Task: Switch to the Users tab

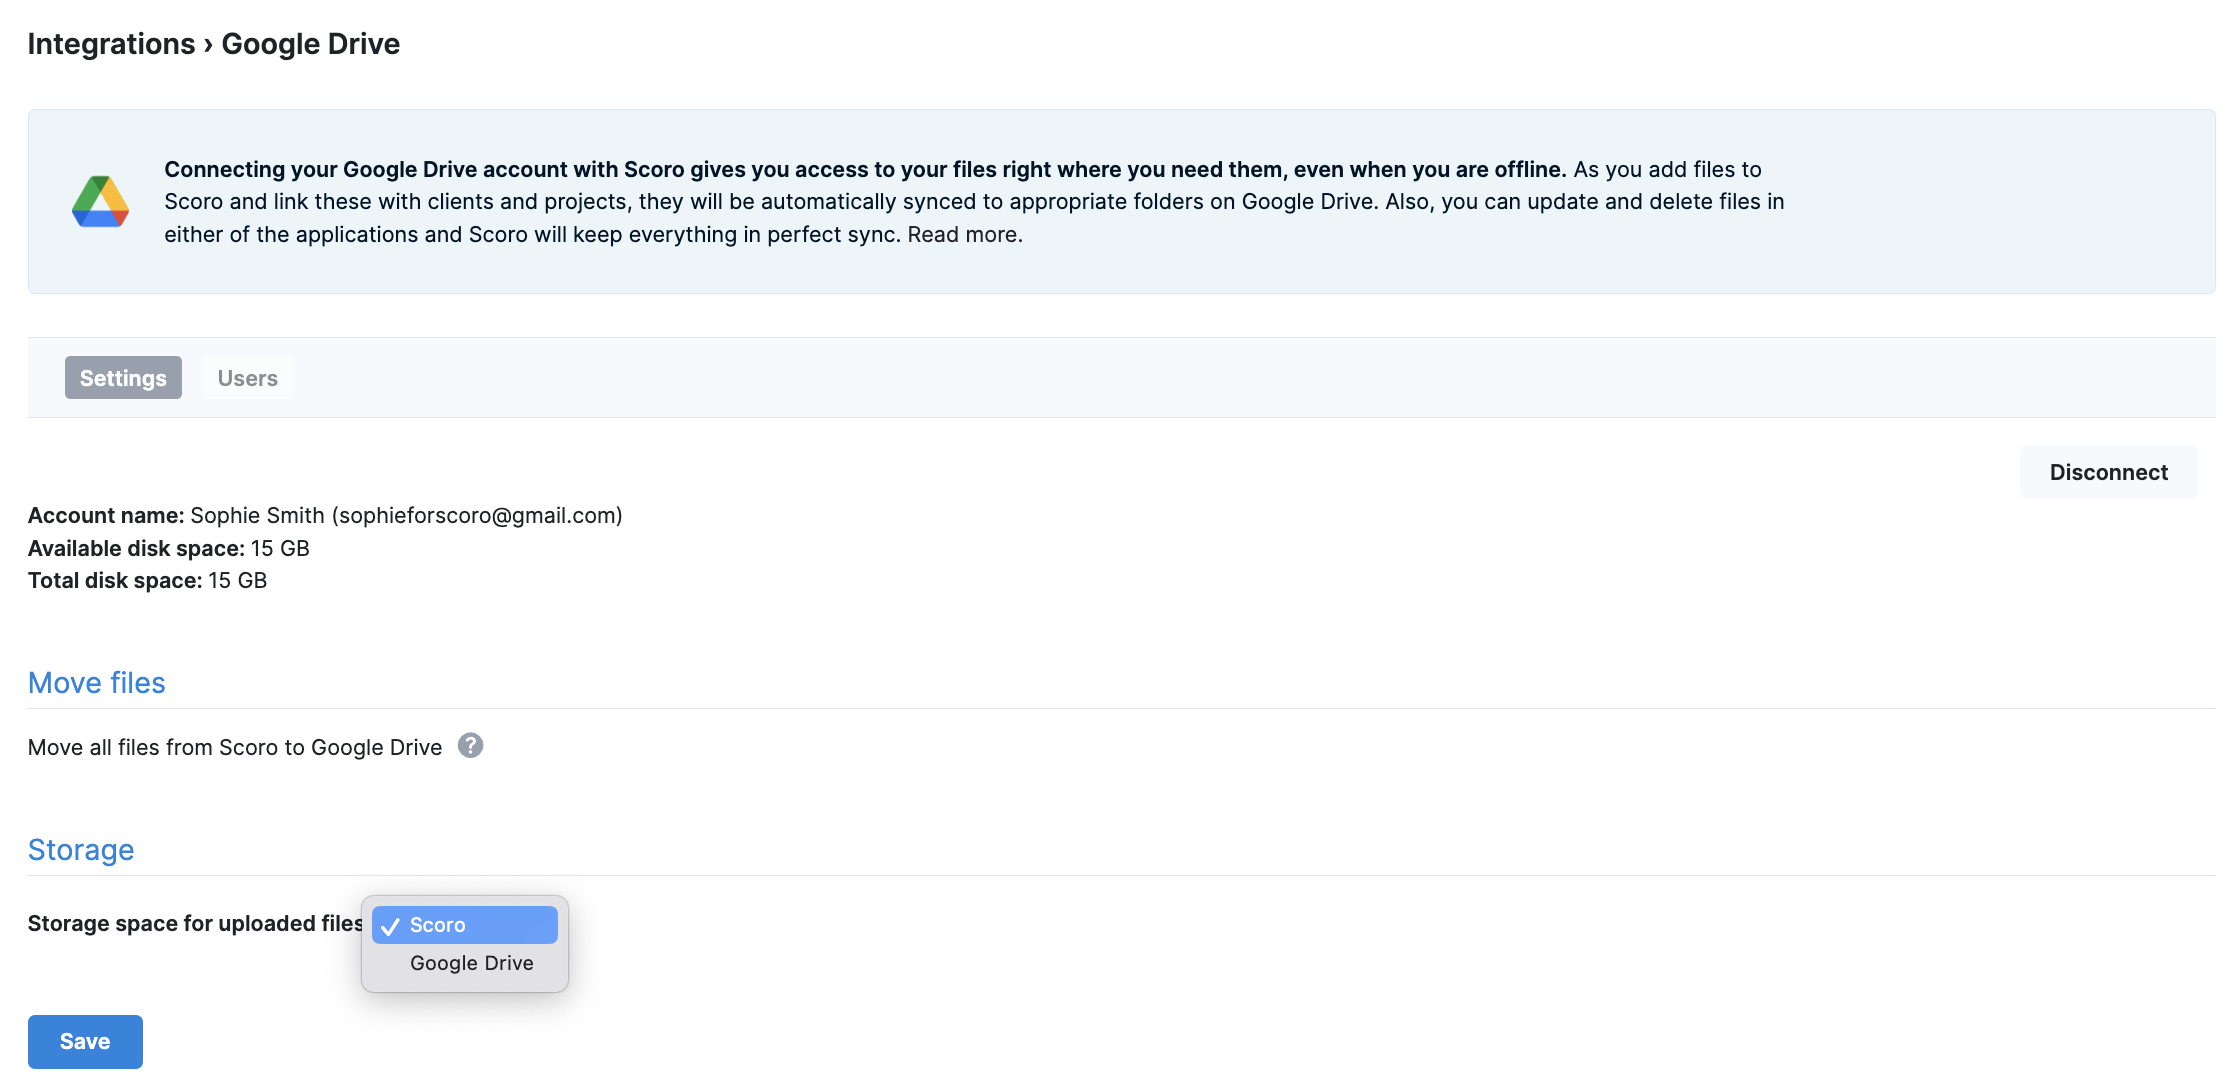Action: 248,378
